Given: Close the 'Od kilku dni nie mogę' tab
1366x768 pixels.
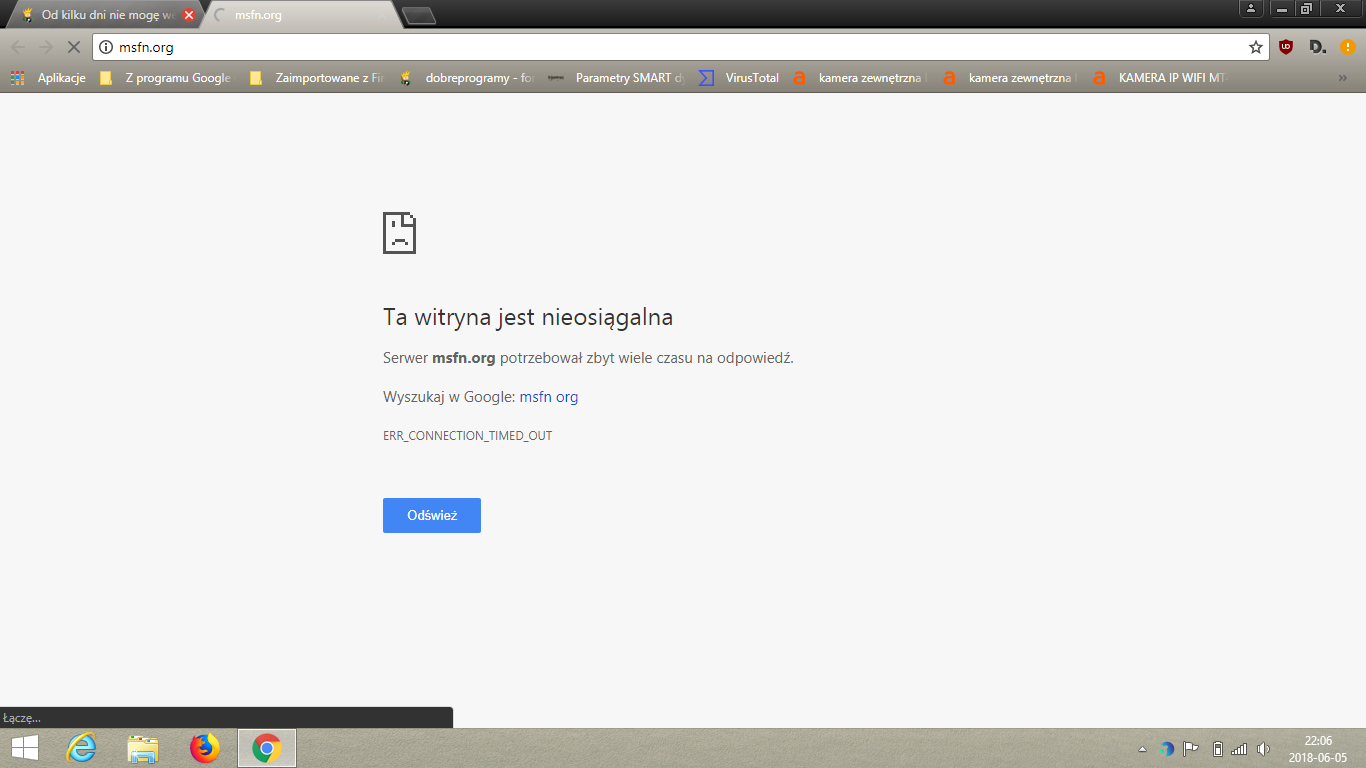Looking at the screenshot, I should 189,15.
